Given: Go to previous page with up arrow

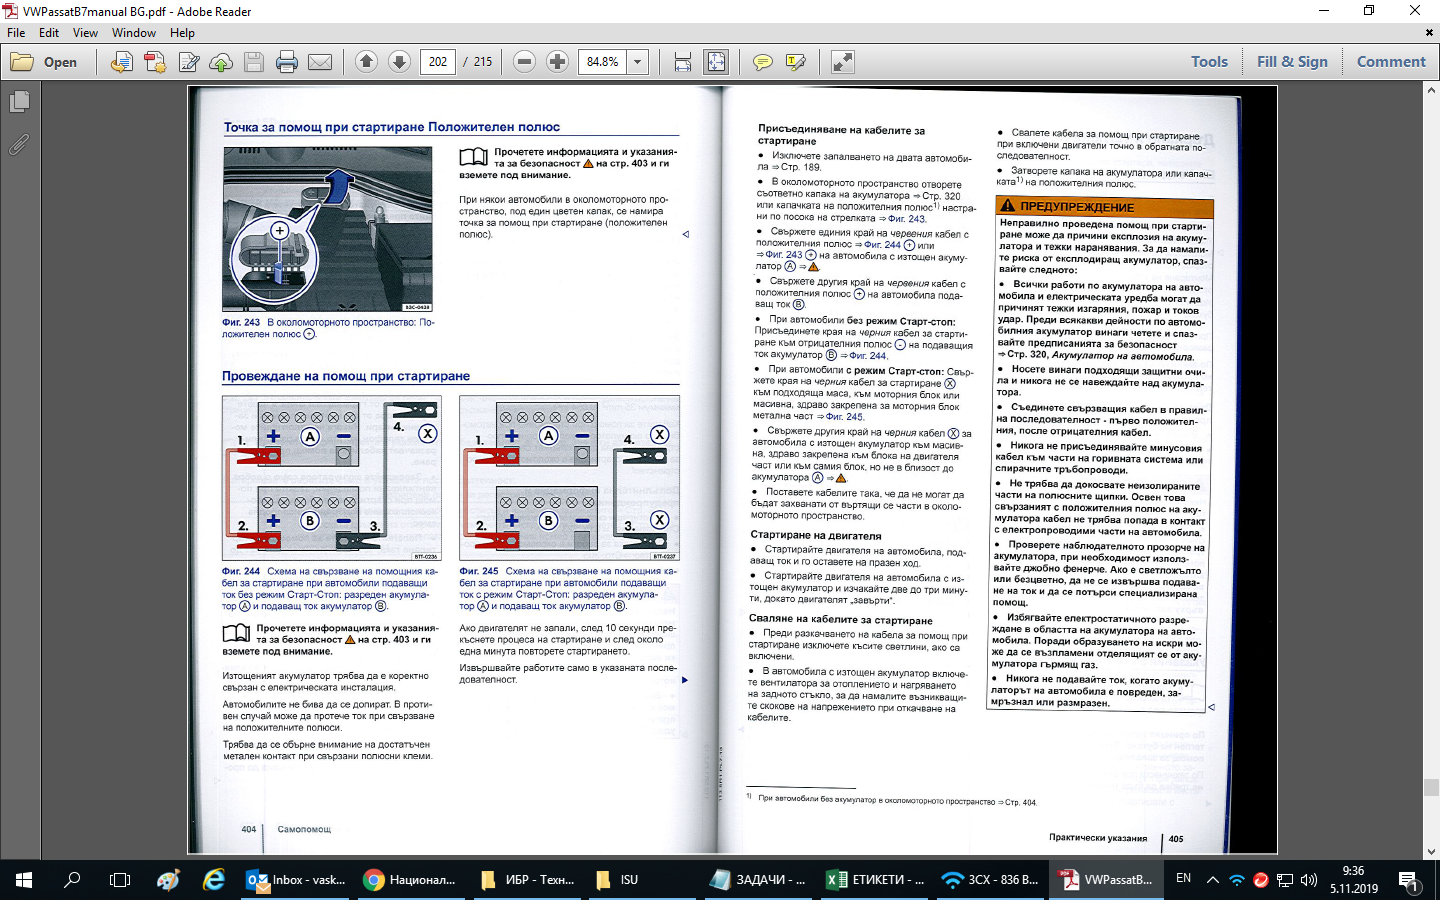Looking at the screenshot, I should [366, 62].
